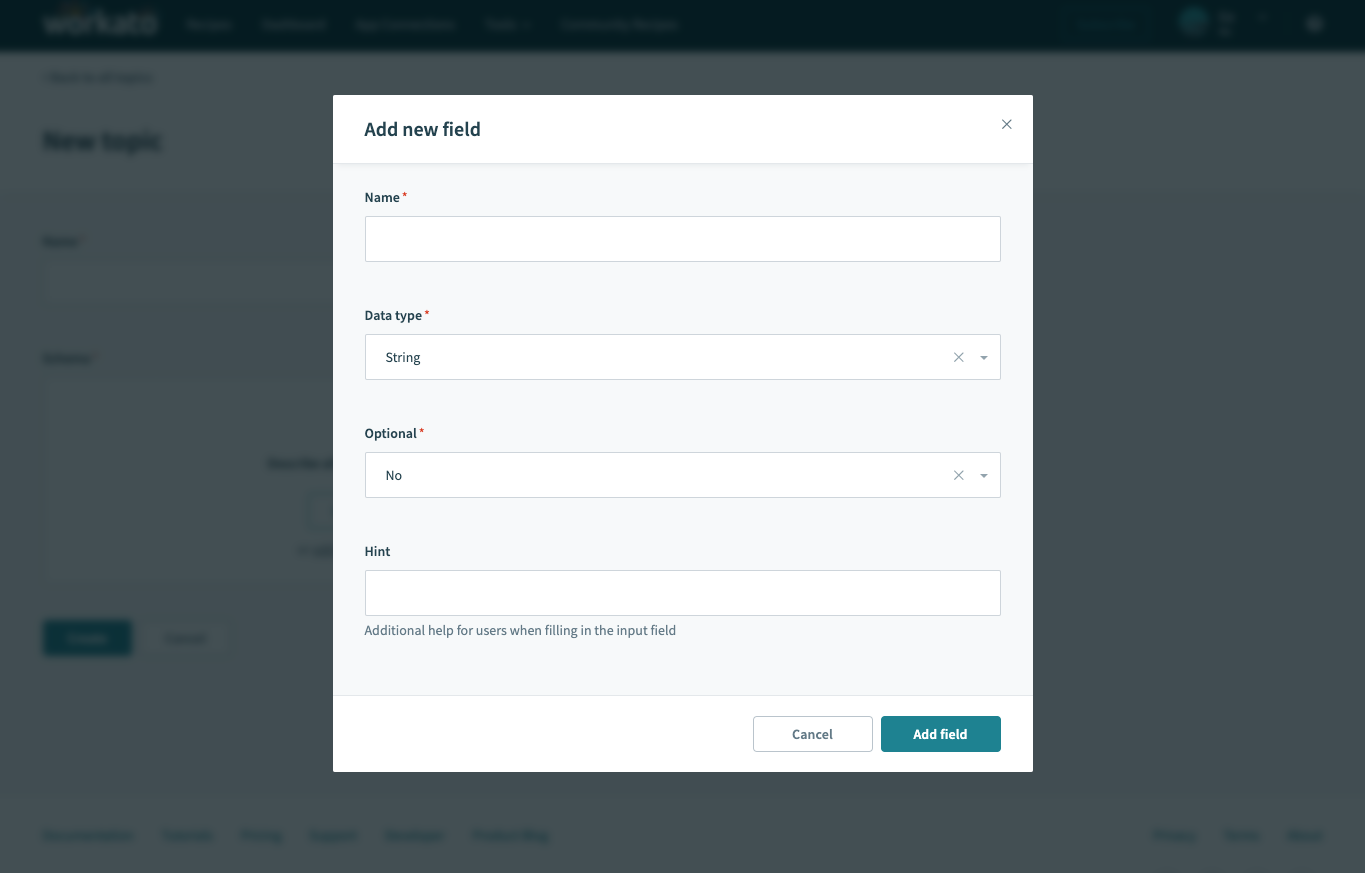1365x873 pixels.
Task: Confirm with the Add field button
Action: tap(940, 733)
